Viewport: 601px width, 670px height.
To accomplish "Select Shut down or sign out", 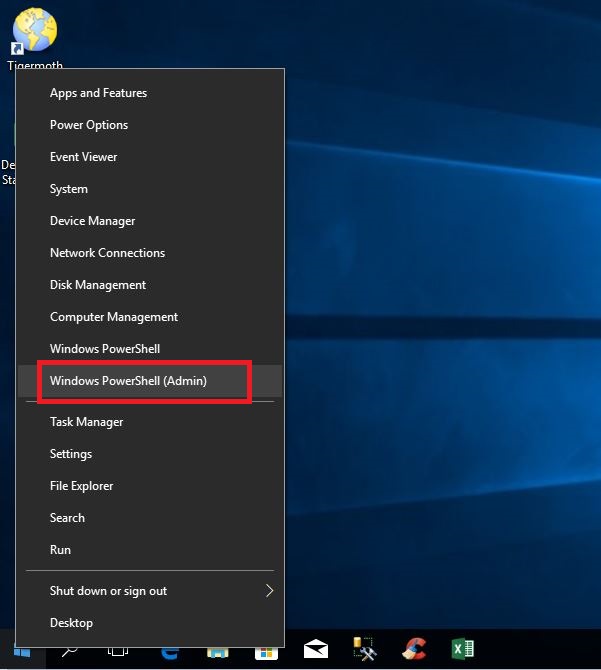I will pos(150,591).
